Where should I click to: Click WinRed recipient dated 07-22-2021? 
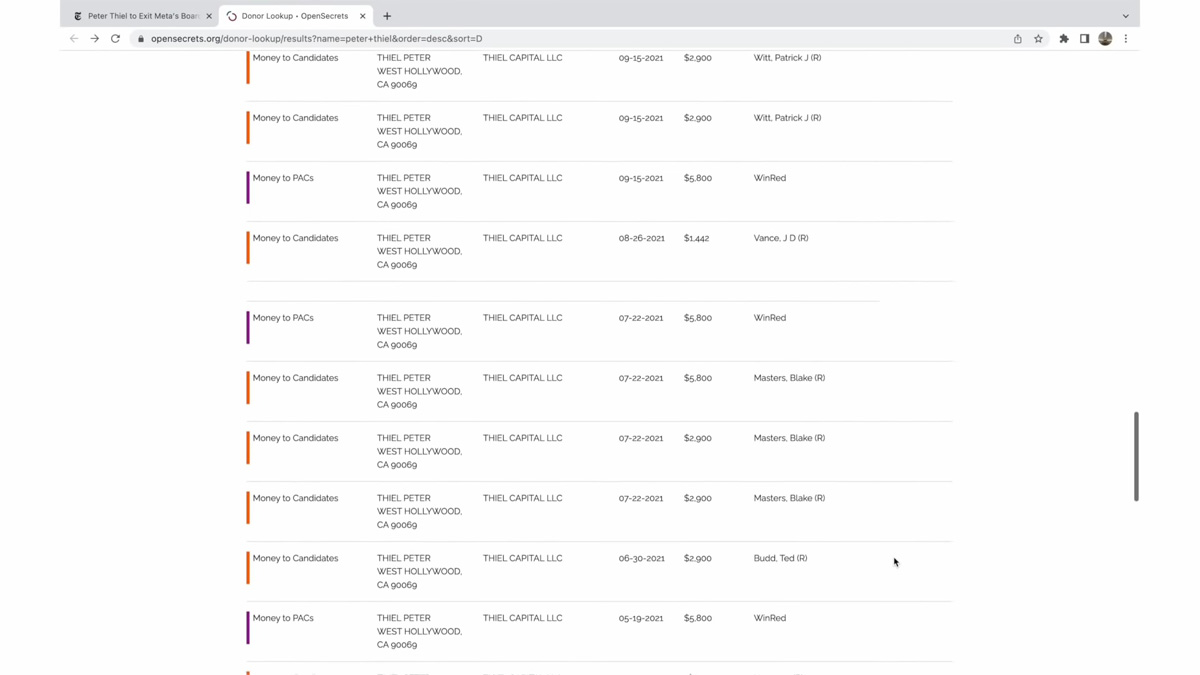(770, 318)
